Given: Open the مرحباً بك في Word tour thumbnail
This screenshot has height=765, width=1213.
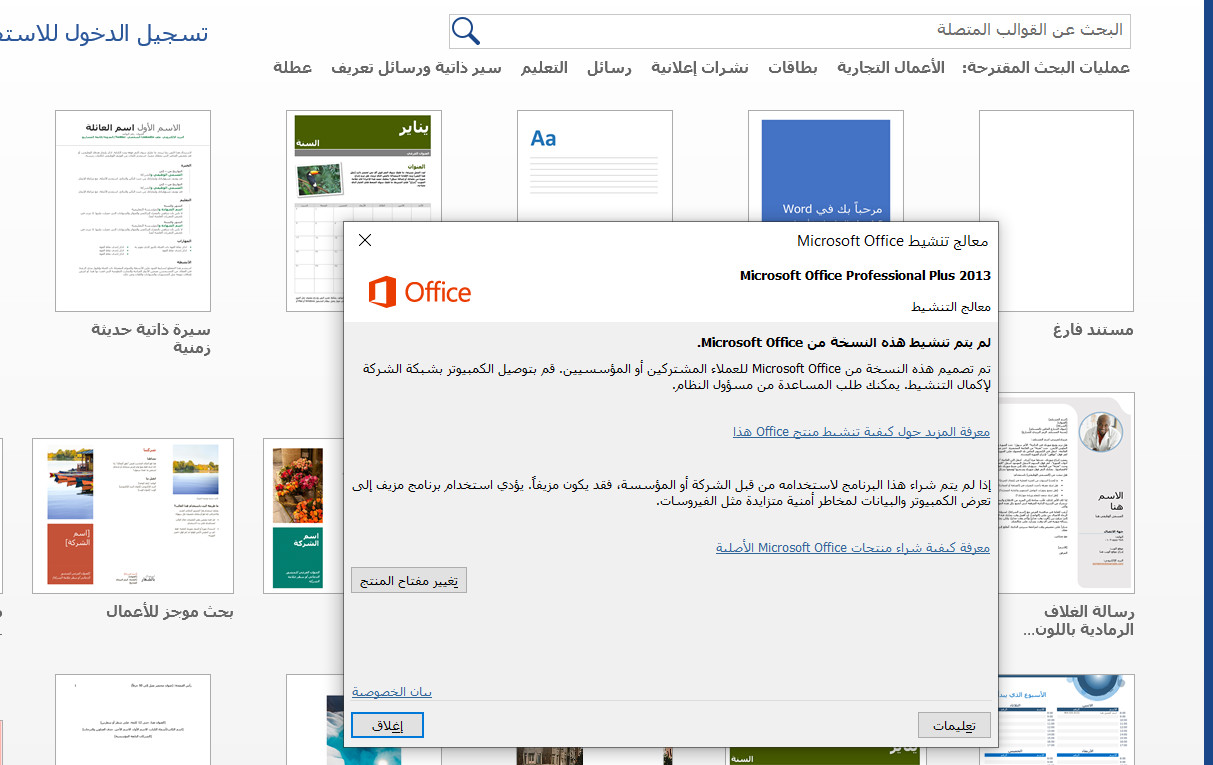Looking at the screenshot, I should (x=825, y=165).
